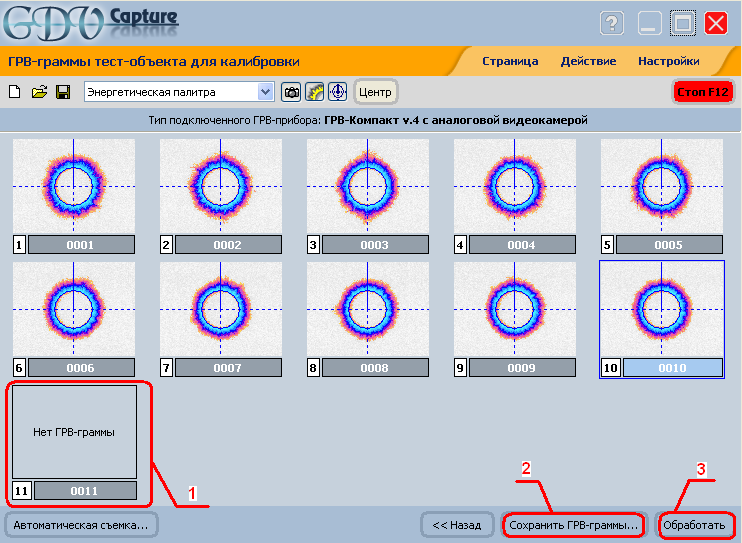Click the New document icon
The image size is (742, 543).
(x=15, y=92)
